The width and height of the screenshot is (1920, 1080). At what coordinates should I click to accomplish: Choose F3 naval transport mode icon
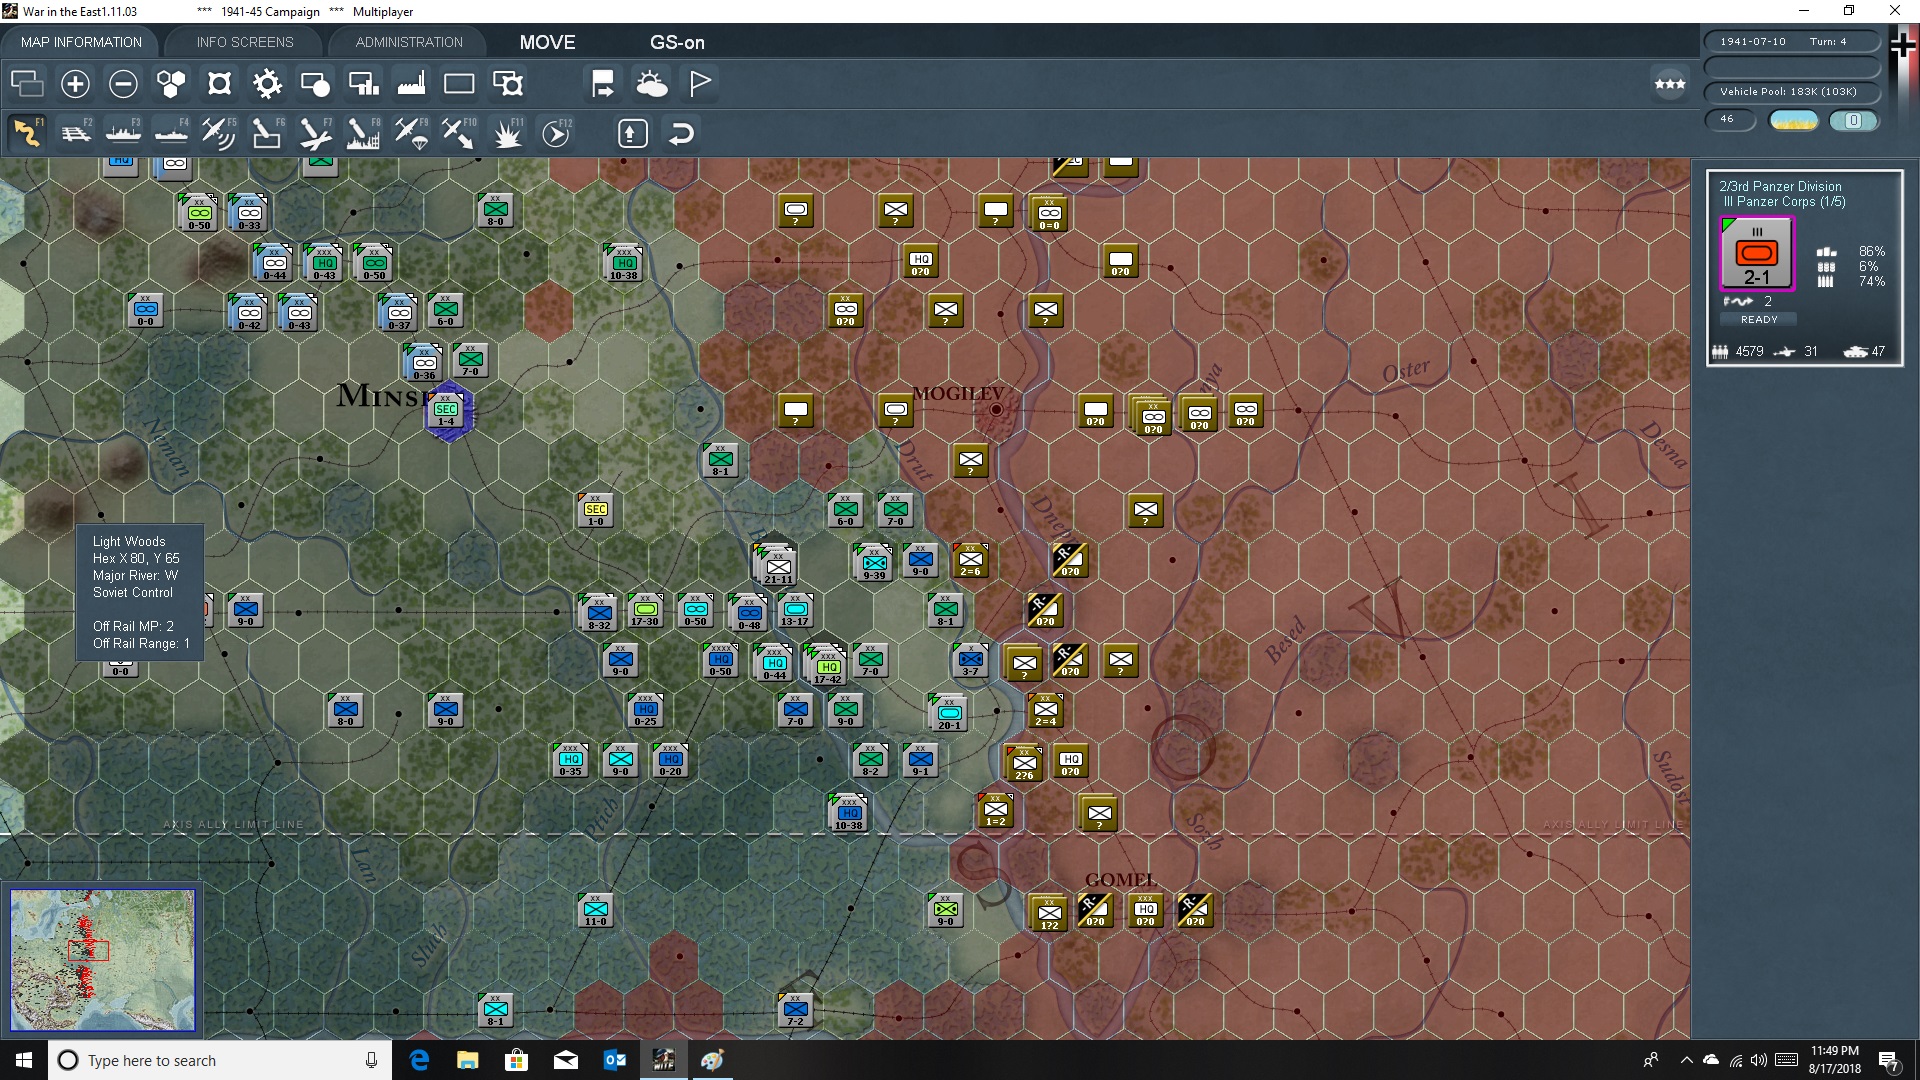[x=123, y=133]
